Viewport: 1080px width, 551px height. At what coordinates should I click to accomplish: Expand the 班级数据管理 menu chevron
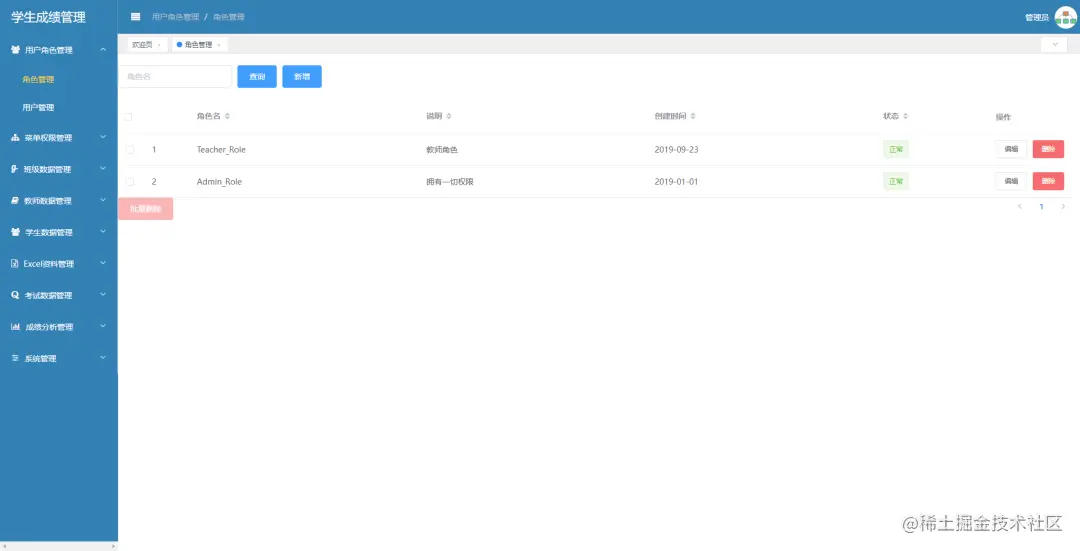pyautogui.click(x=103, y=168)
